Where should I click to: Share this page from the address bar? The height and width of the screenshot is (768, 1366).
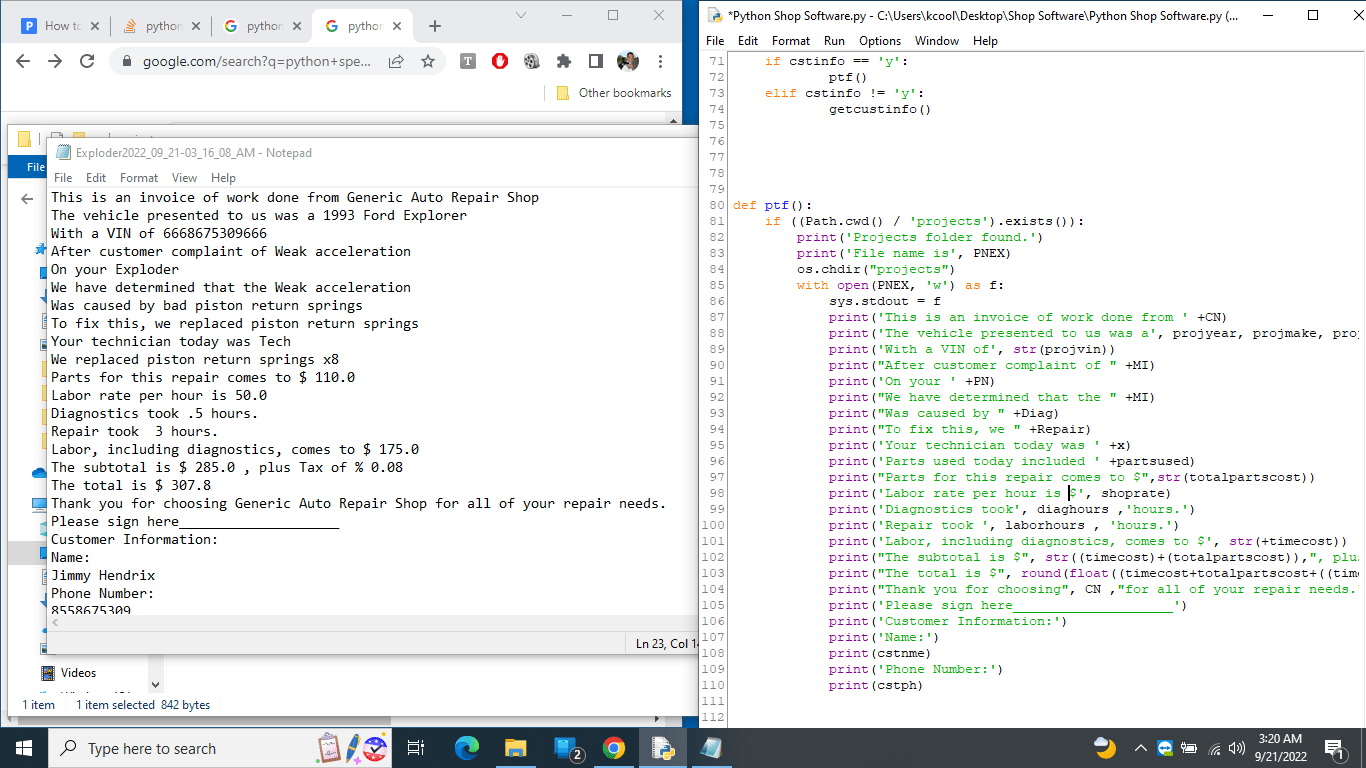[x=396, y=61]
